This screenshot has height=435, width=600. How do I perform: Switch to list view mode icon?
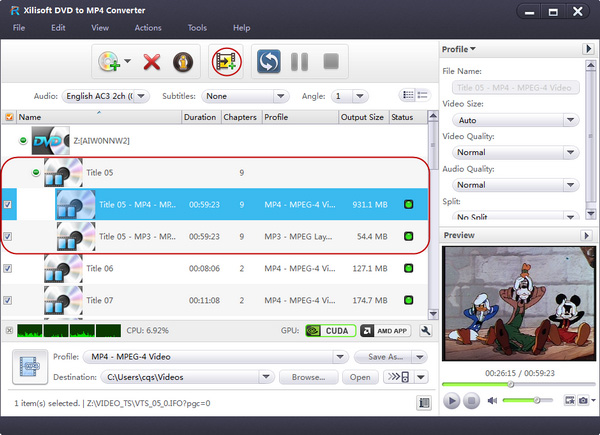pos(422,95)
